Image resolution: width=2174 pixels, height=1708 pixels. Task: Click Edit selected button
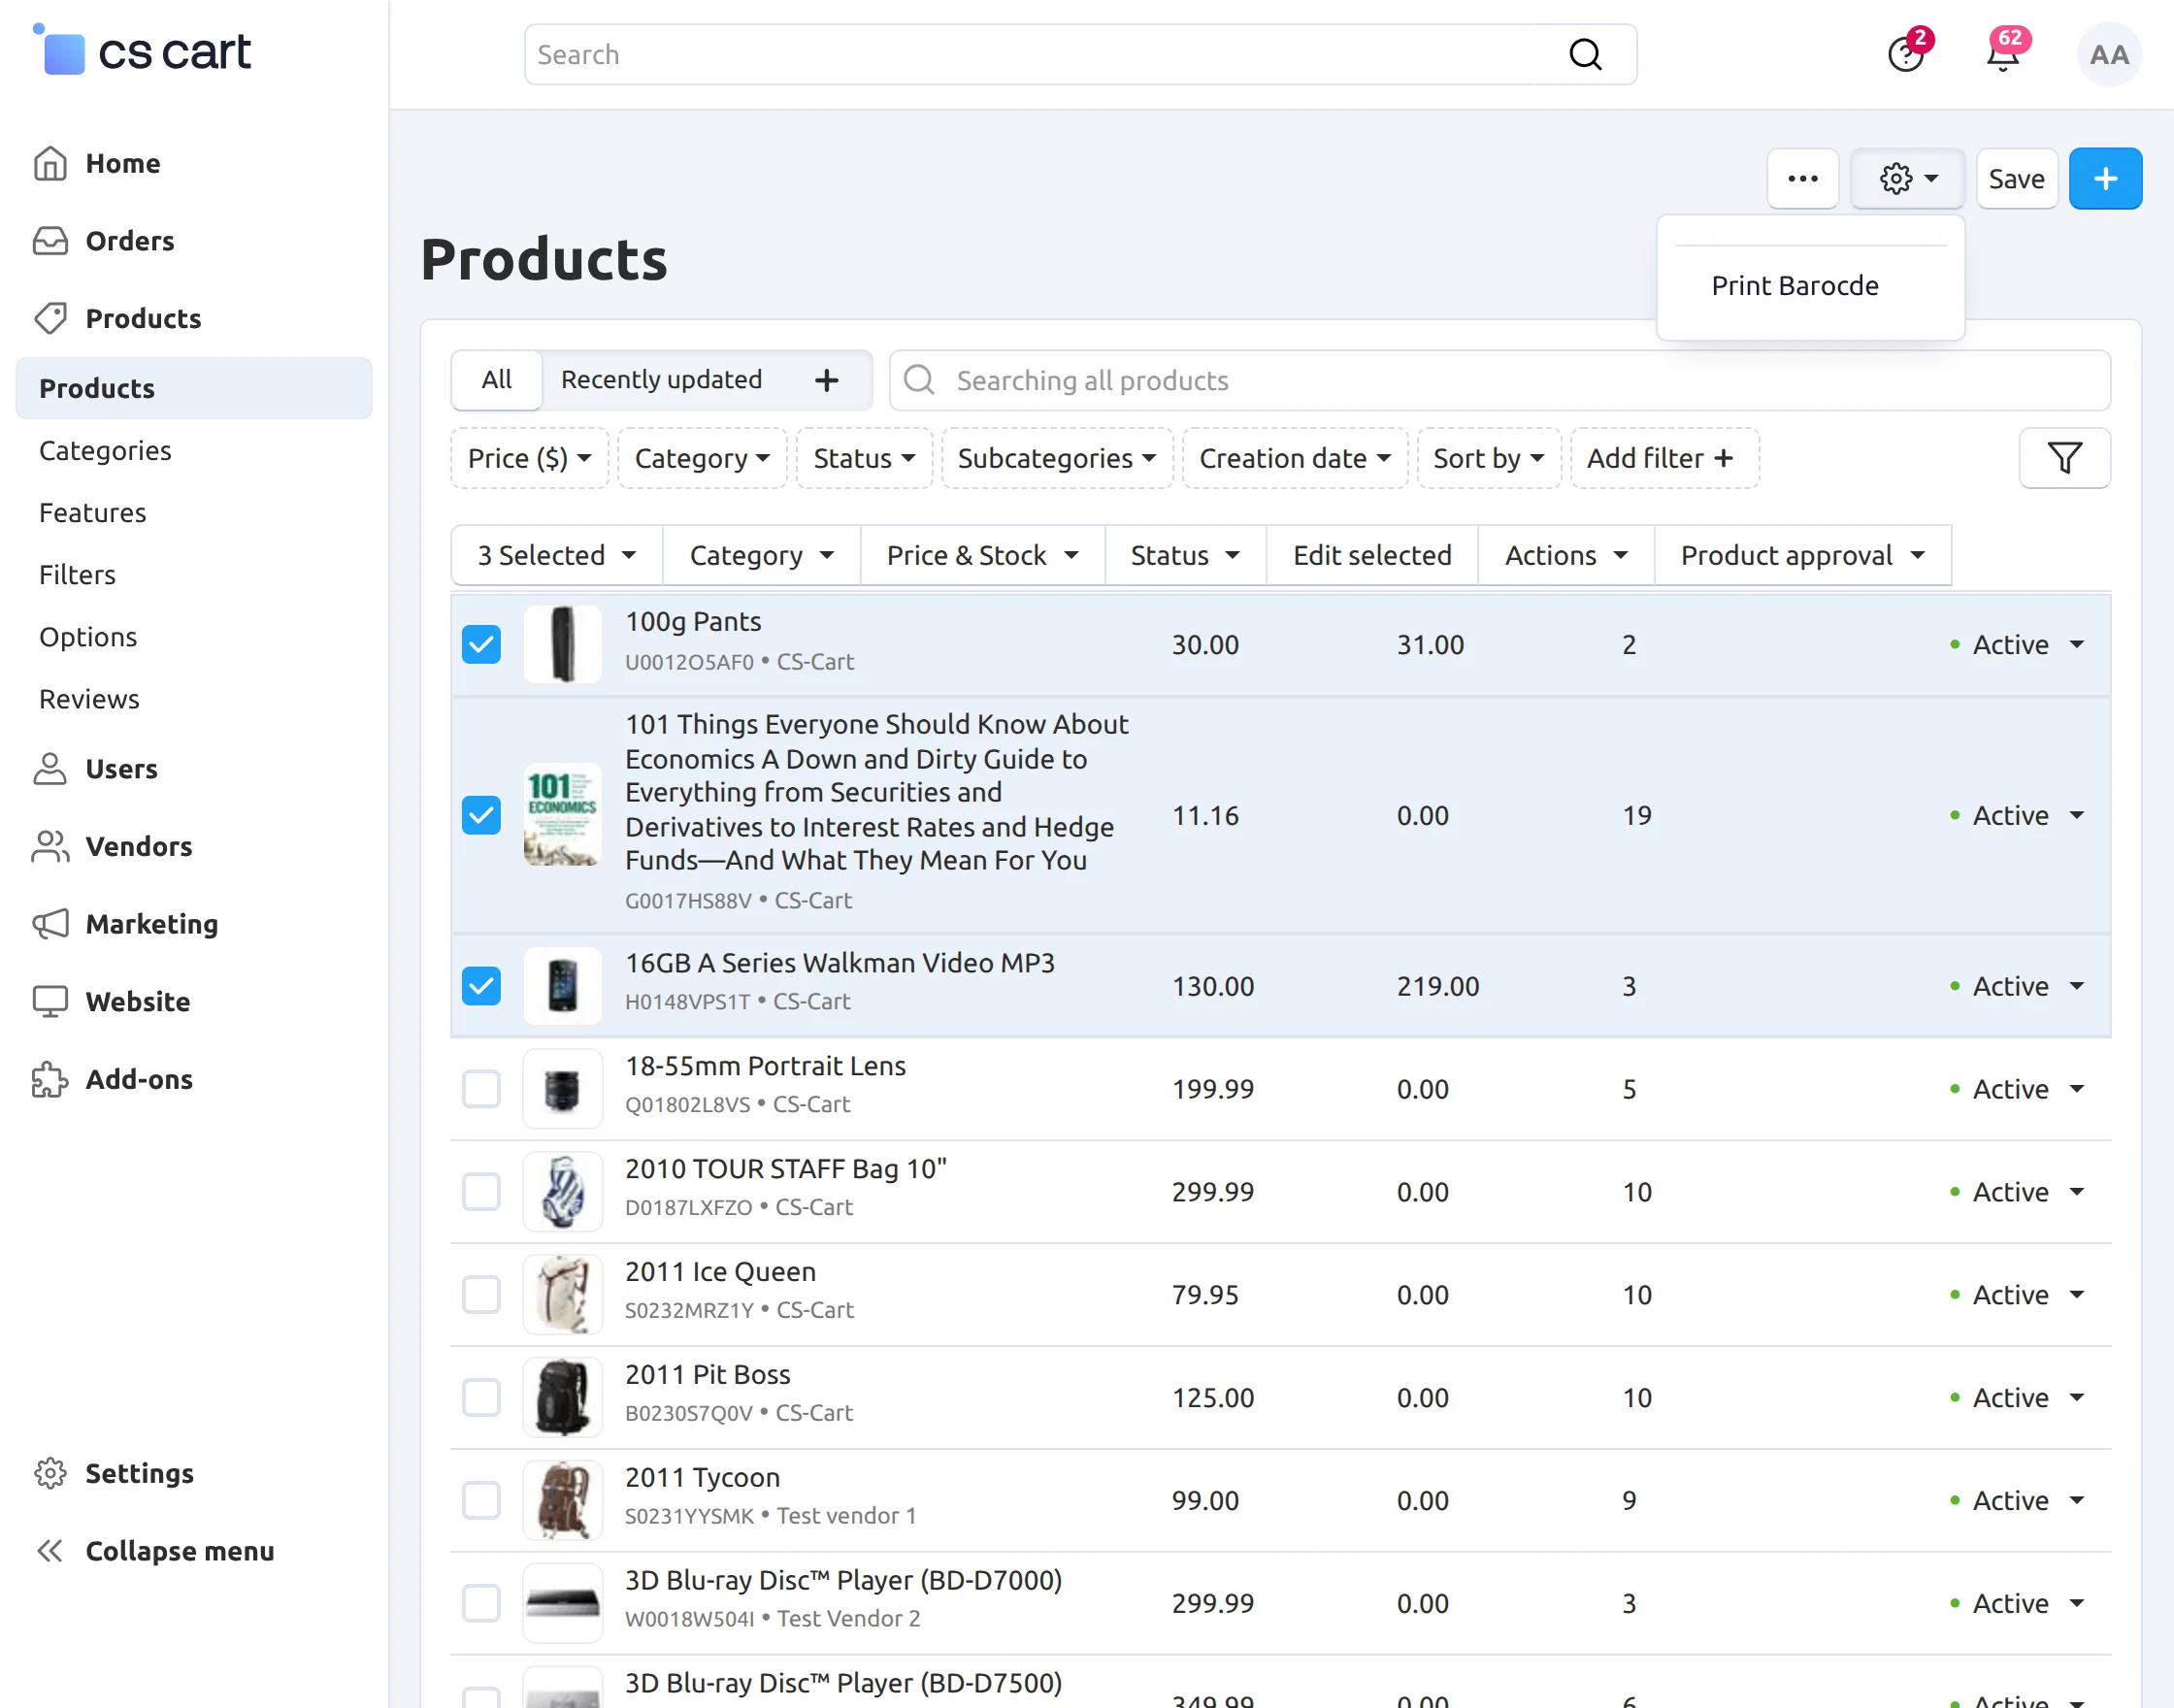coord(1371,555)
